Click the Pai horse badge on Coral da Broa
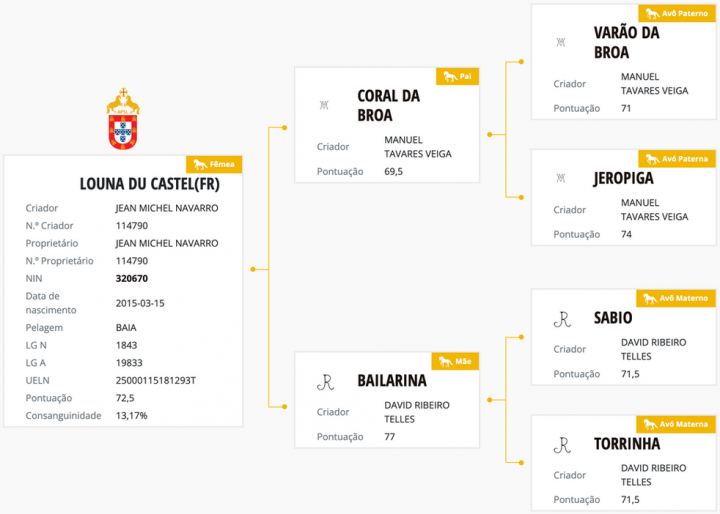This screenshot has height=514, width=720. (457, 76)
